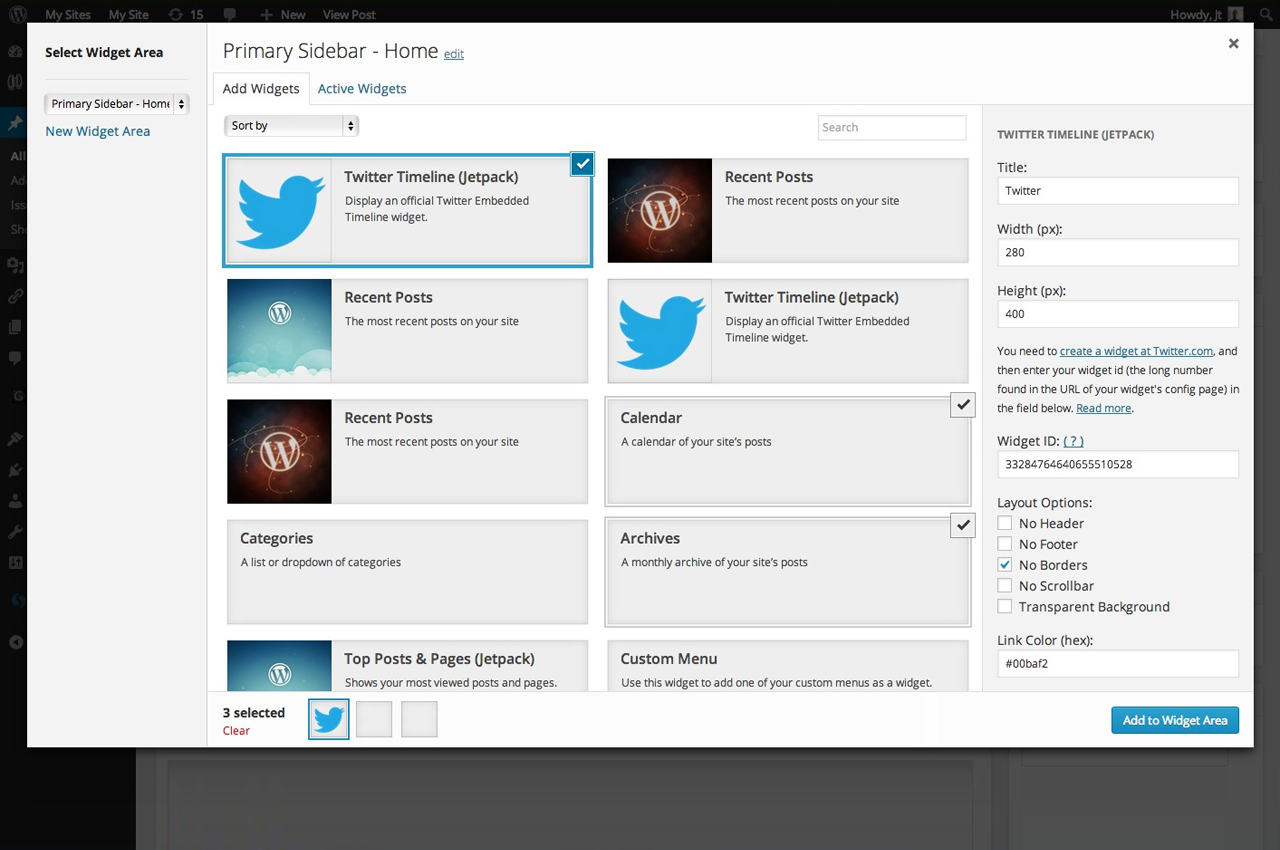This screenshot has width=1280, height=850.
Task: Open the Sort by dropdown
Action: [x=291, y=126]
